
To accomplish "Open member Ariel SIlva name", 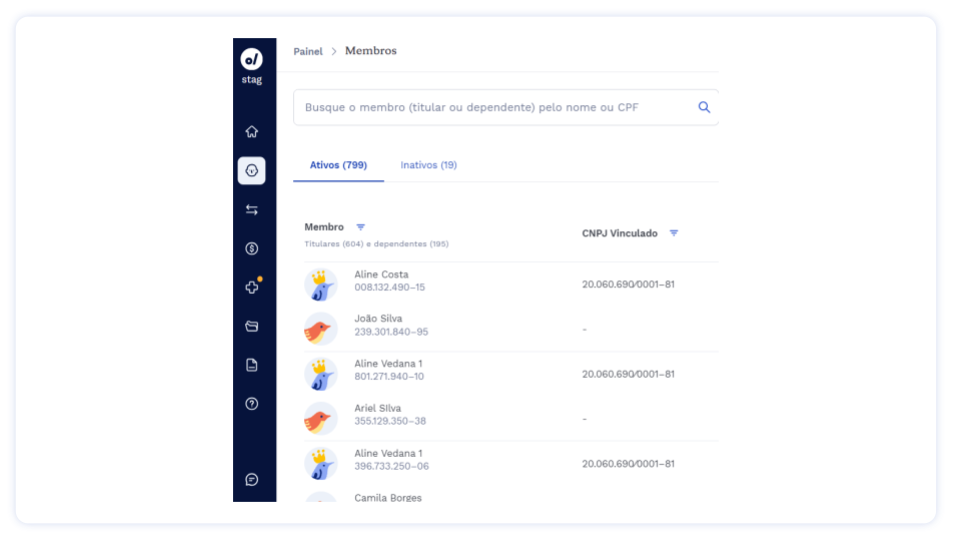I will [x=378, y=408].
